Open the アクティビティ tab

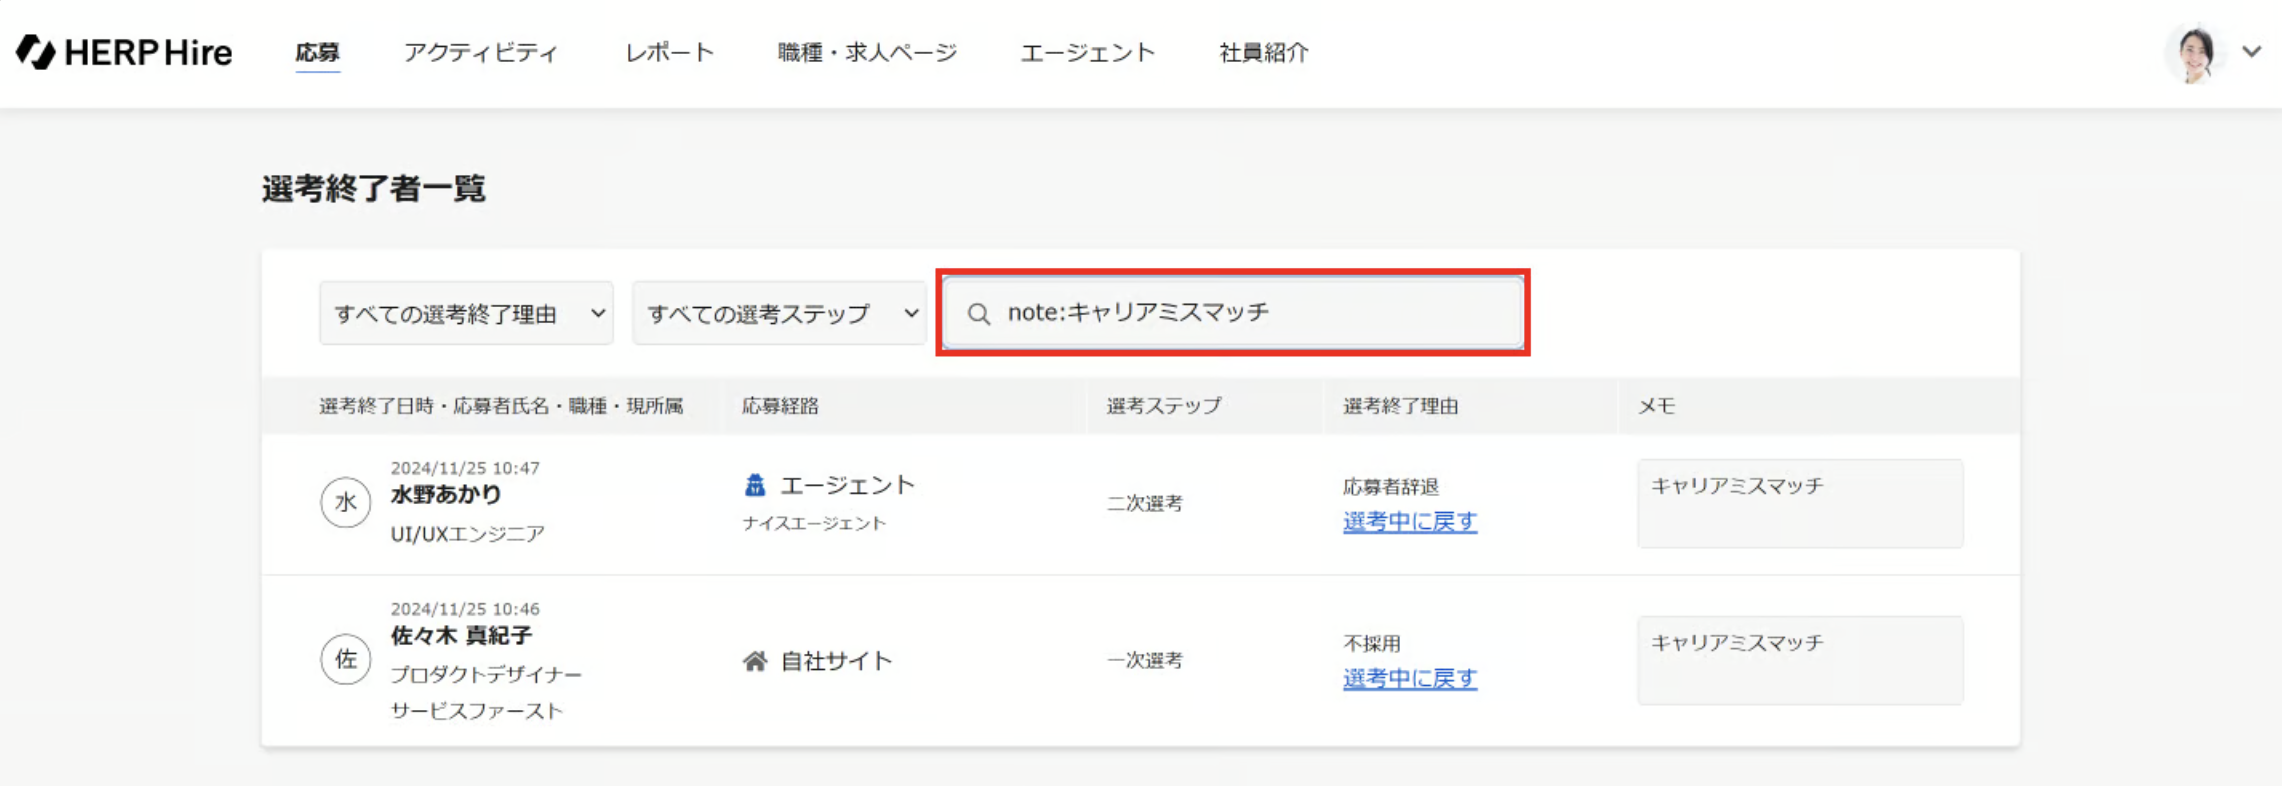click(x=480, y=53)
